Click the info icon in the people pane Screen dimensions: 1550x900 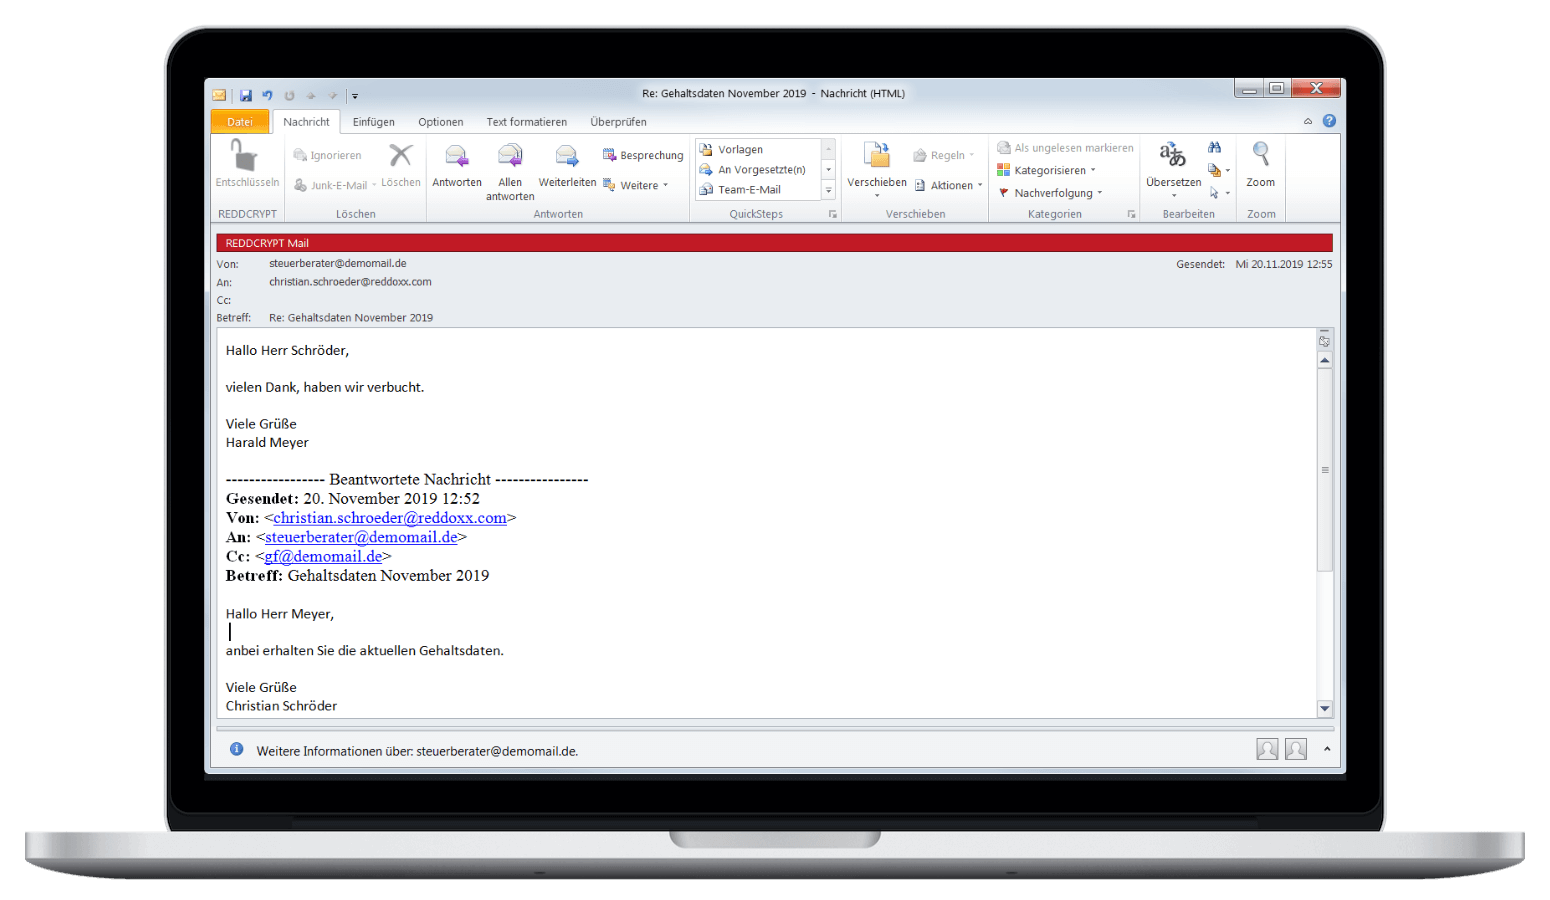(x=236, y=749)
